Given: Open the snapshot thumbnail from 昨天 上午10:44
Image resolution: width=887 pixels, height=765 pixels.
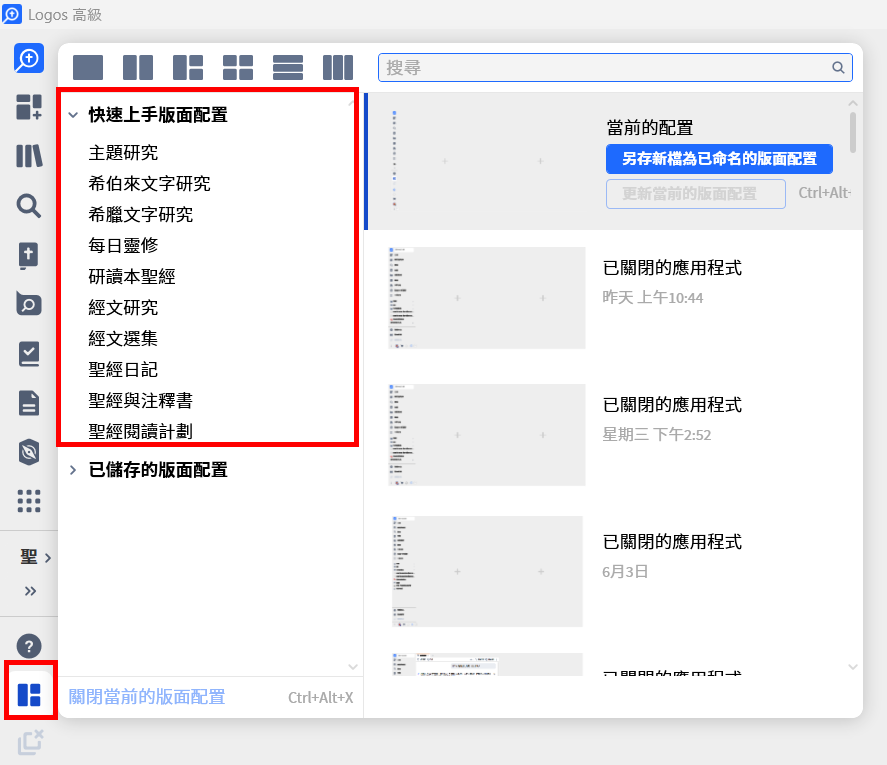Looking at the screenshot, I should (486, 298).
